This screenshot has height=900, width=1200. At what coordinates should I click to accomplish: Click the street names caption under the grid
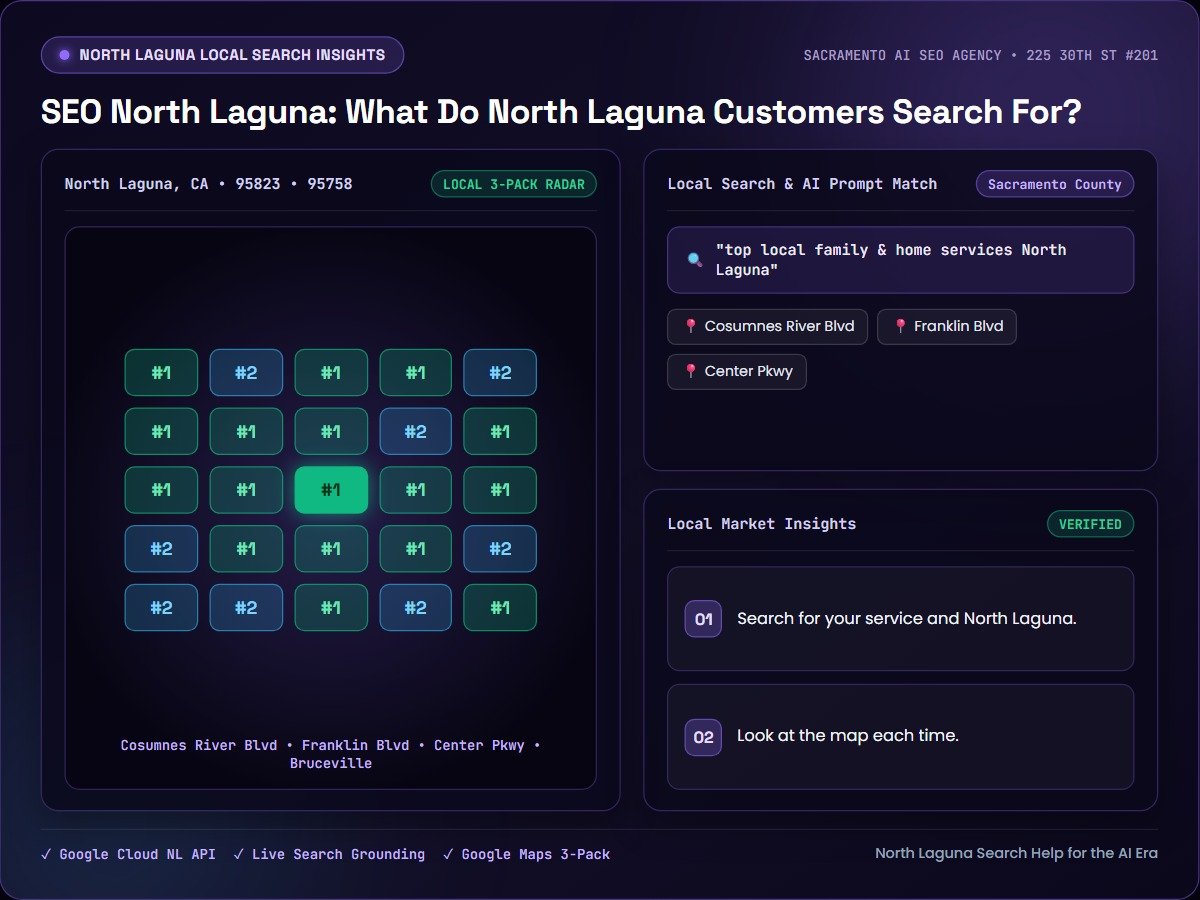point(331,754)
